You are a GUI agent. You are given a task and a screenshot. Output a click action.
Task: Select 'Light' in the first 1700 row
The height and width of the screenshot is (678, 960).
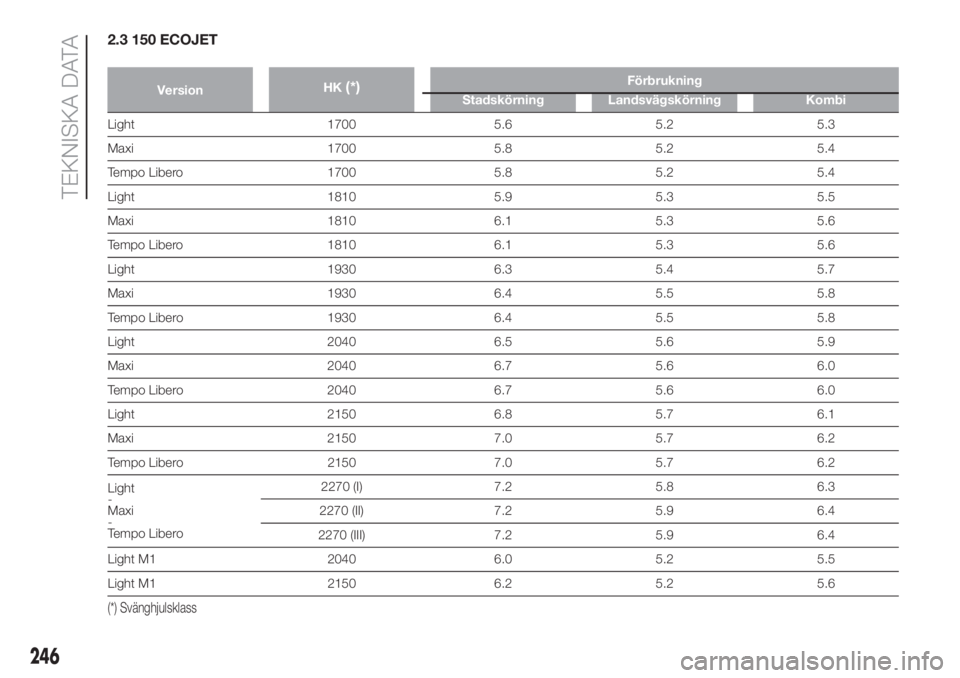point(121,124)
